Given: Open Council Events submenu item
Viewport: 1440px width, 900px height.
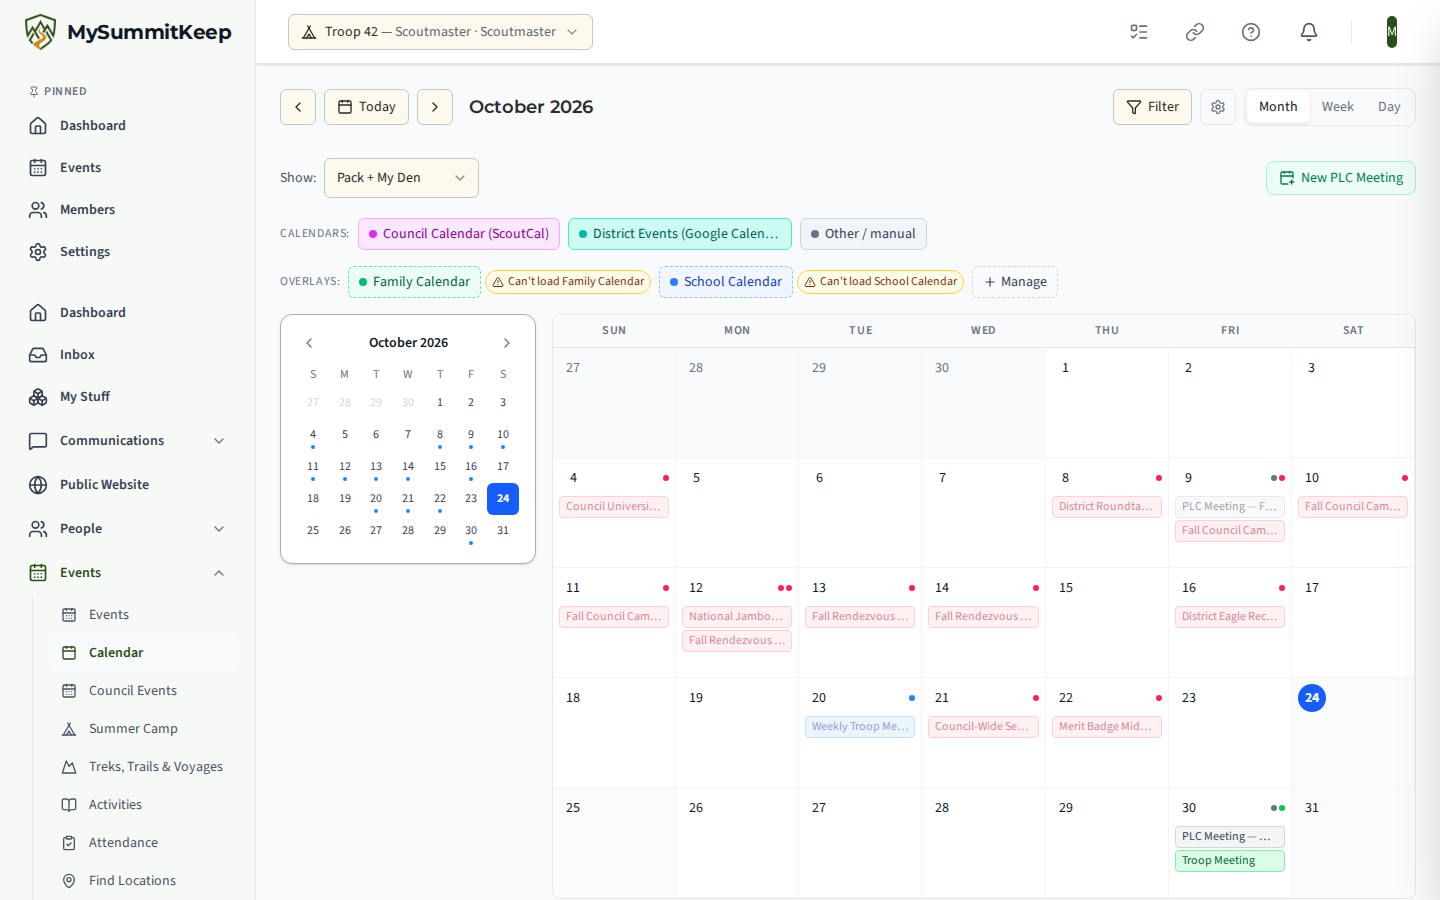Looking at the screenshot, I should (144, 691).
